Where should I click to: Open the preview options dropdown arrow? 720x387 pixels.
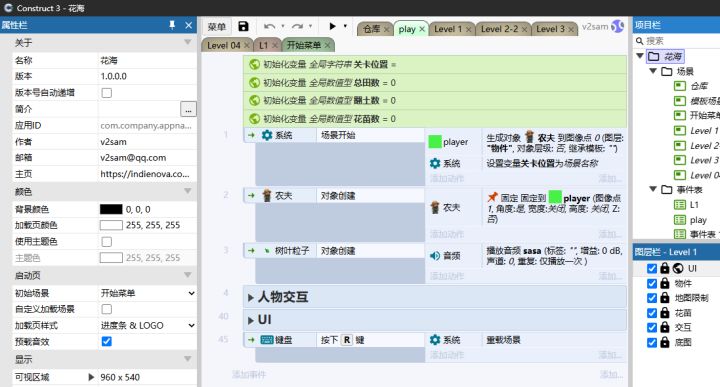point(345,26)
